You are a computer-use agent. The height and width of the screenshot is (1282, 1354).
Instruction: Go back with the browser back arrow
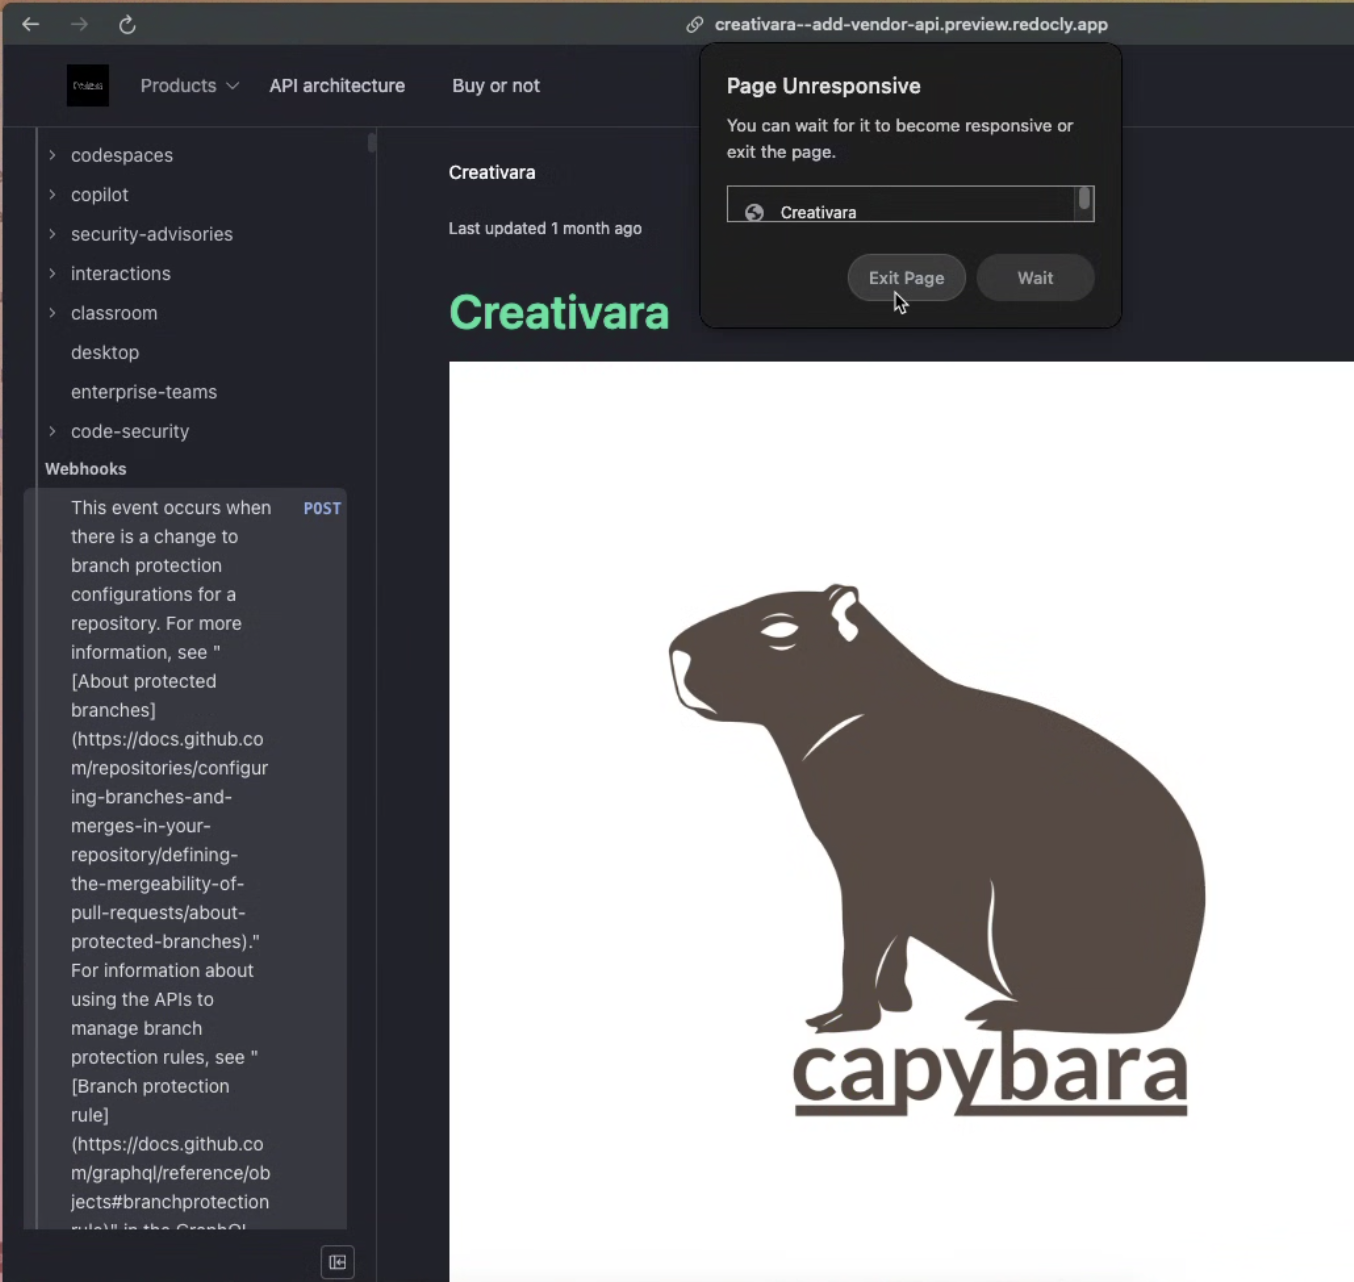click(31, 24)
